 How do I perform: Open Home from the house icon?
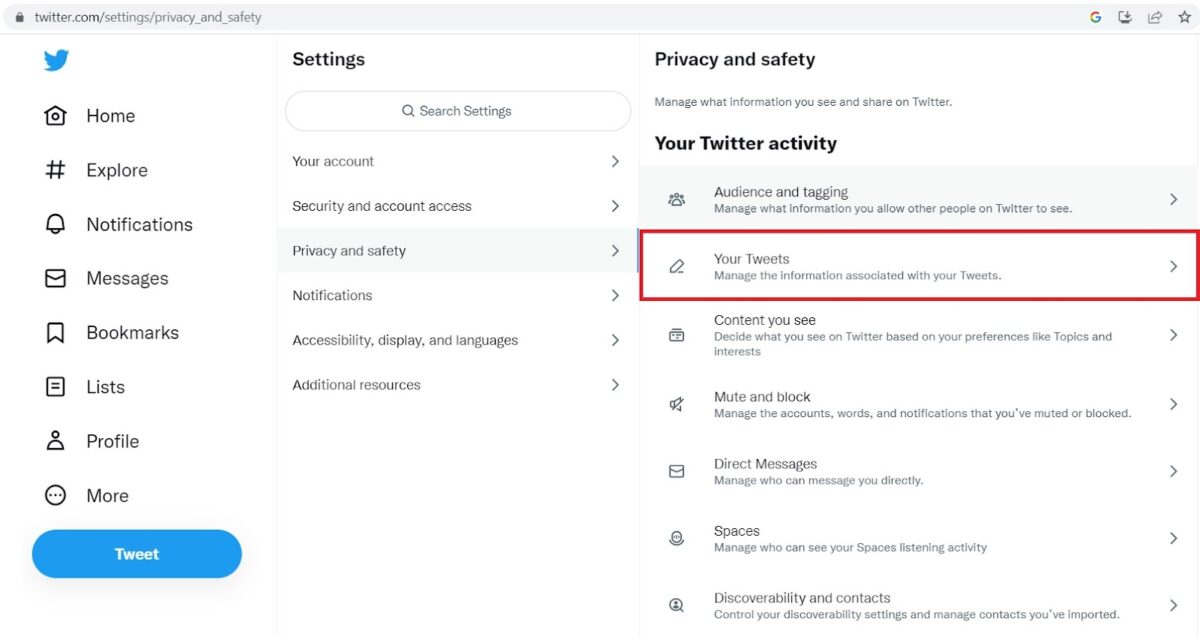point(56,116)
